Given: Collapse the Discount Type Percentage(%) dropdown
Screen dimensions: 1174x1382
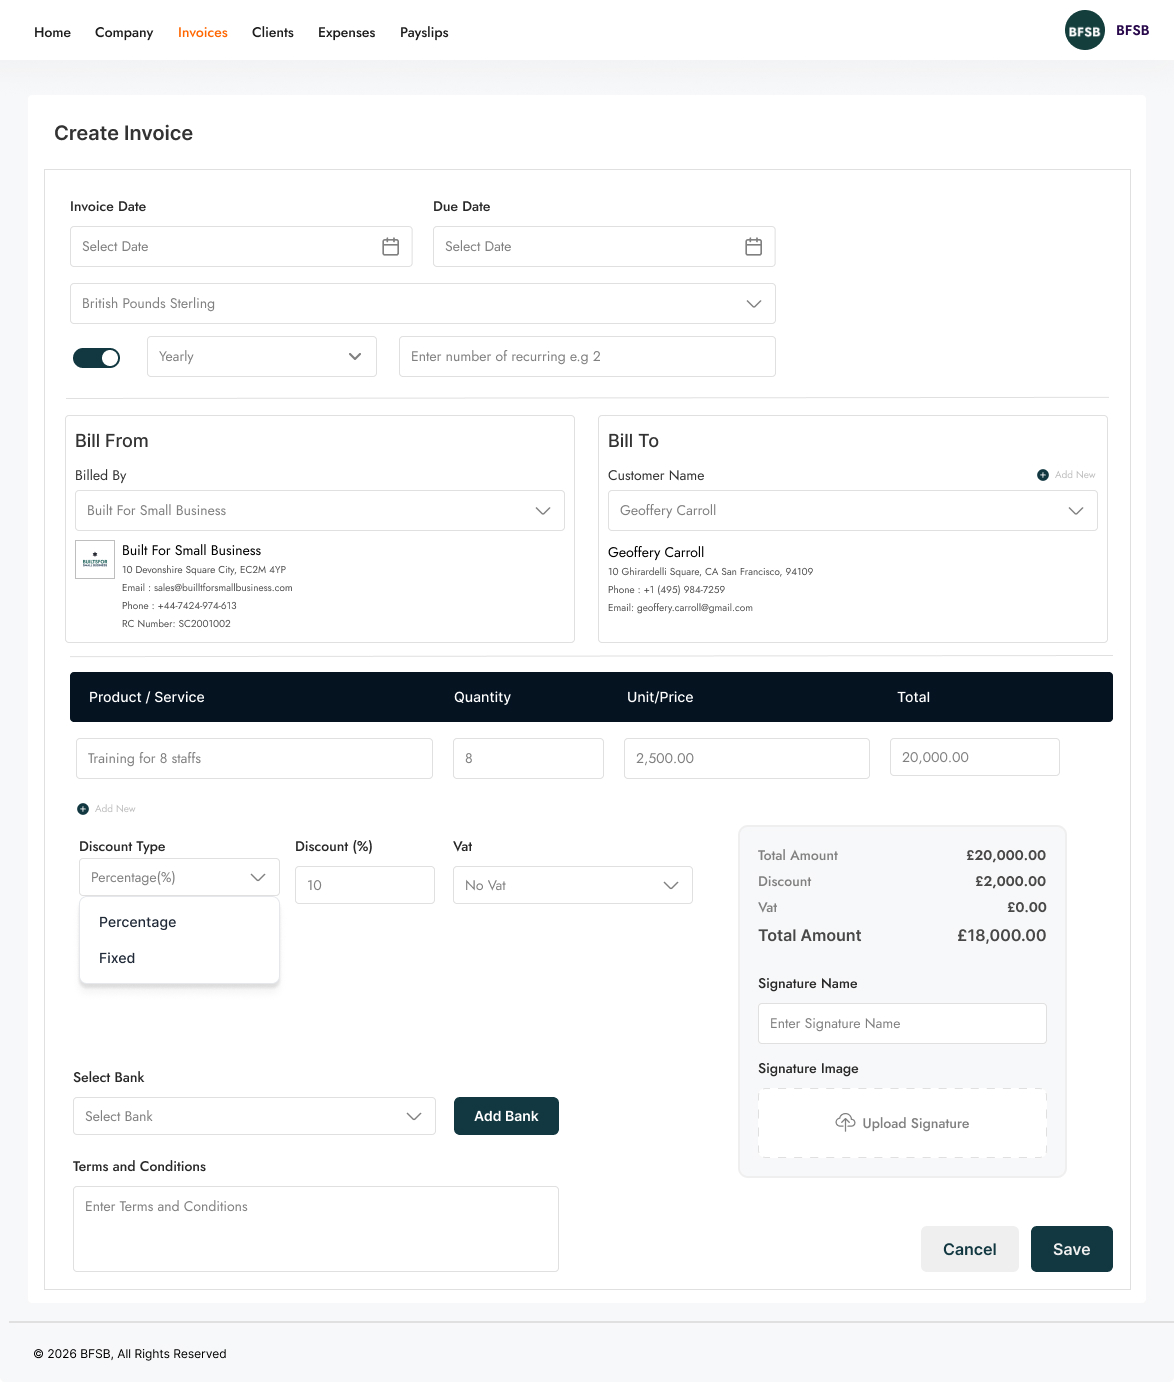Looking at the screenshot, I should tap(179, 877).
